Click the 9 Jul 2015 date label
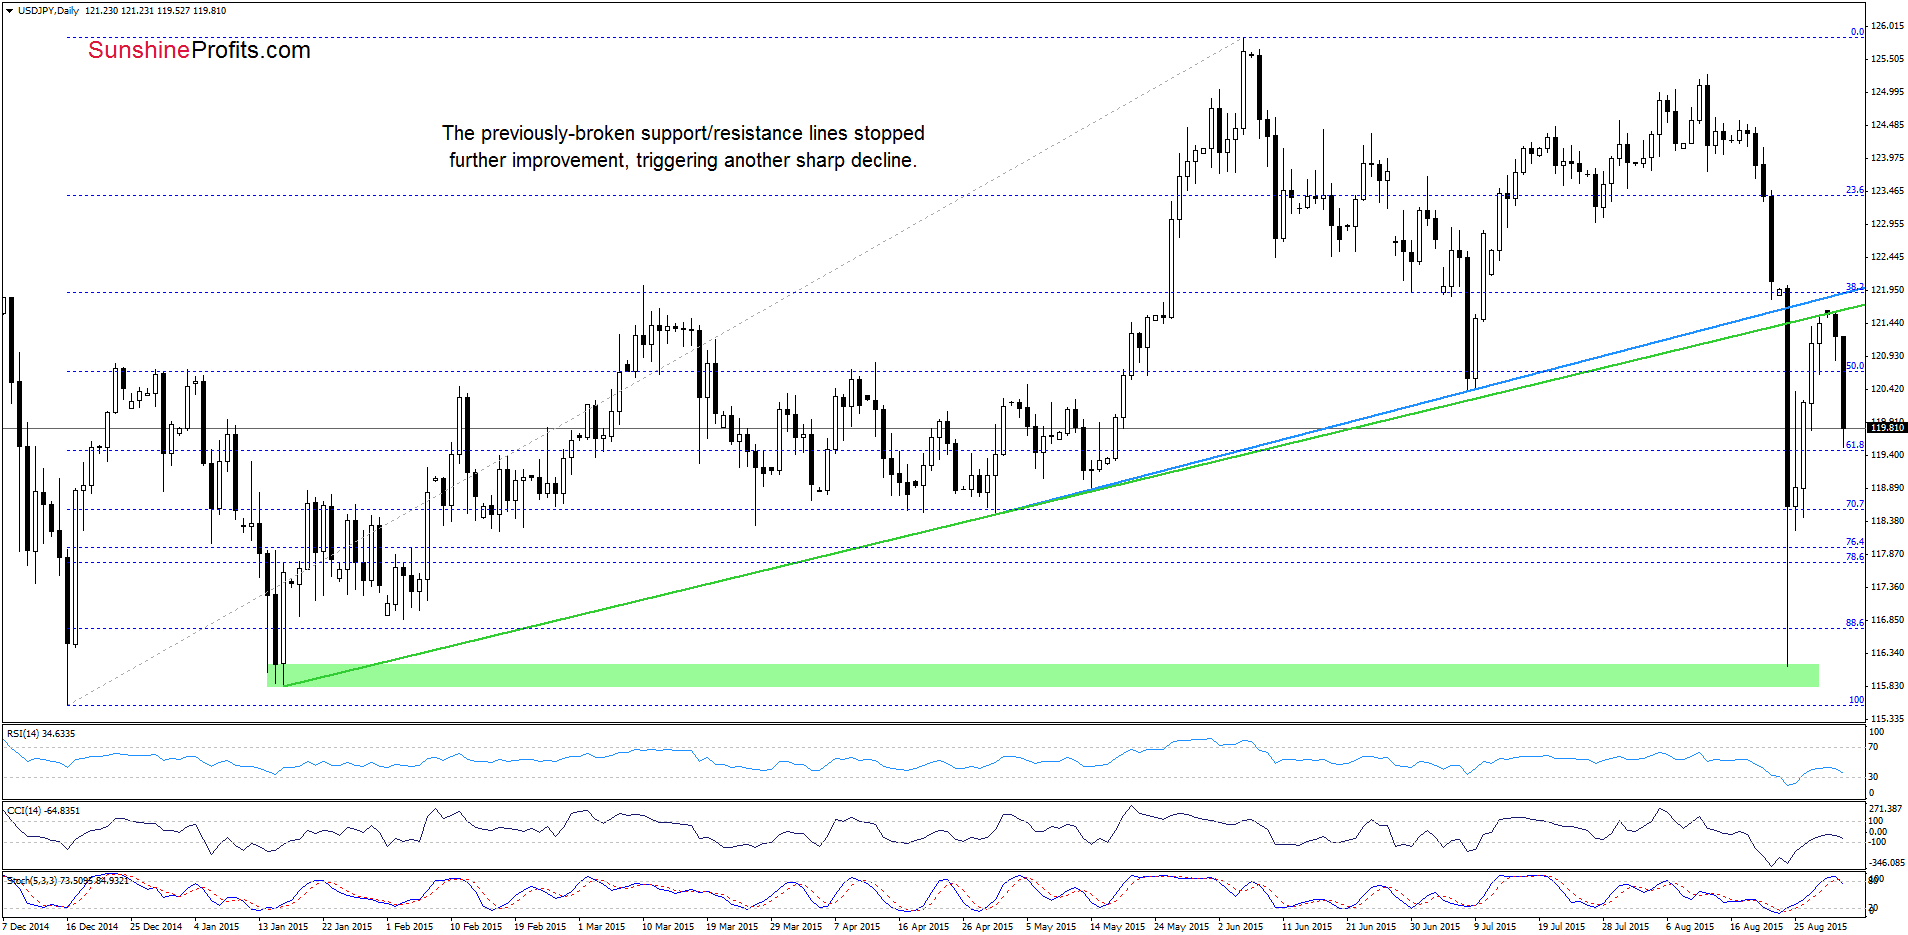 coord(1495,926)
